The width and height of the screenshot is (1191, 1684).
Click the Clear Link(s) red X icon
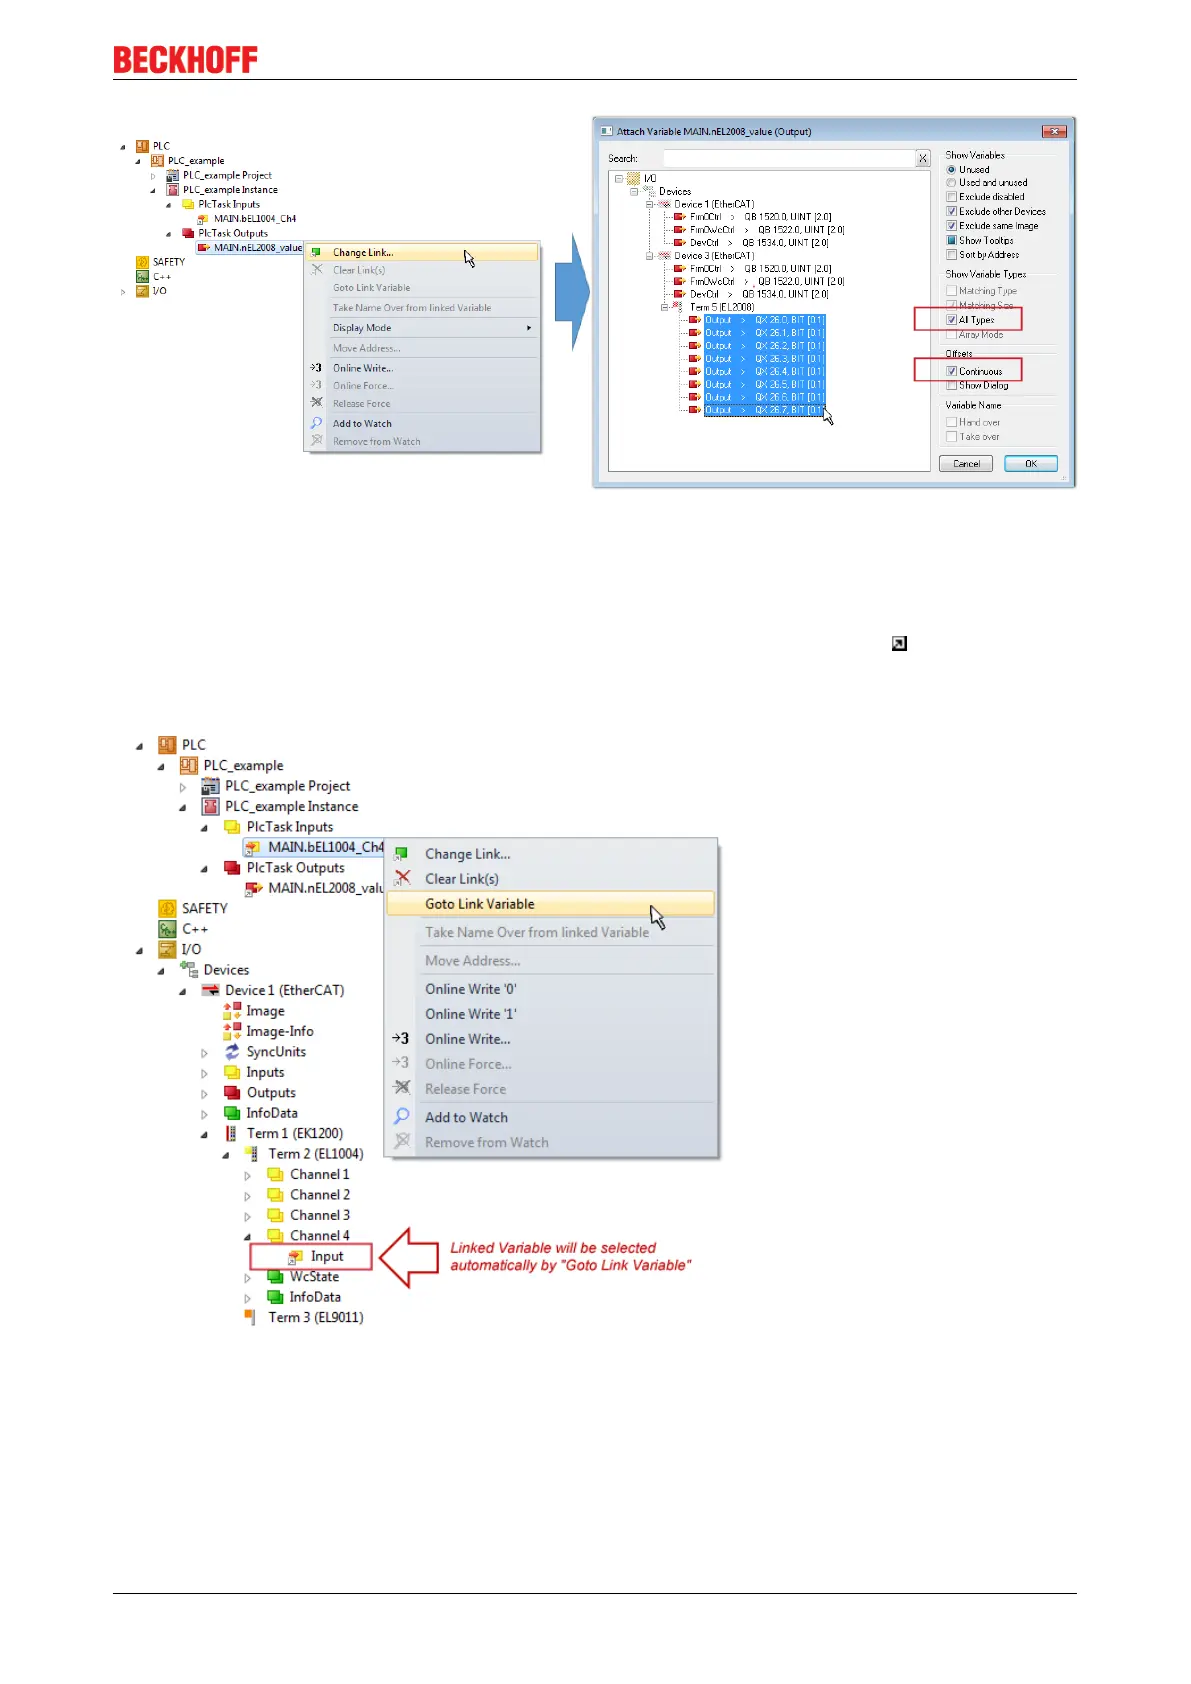402,878
